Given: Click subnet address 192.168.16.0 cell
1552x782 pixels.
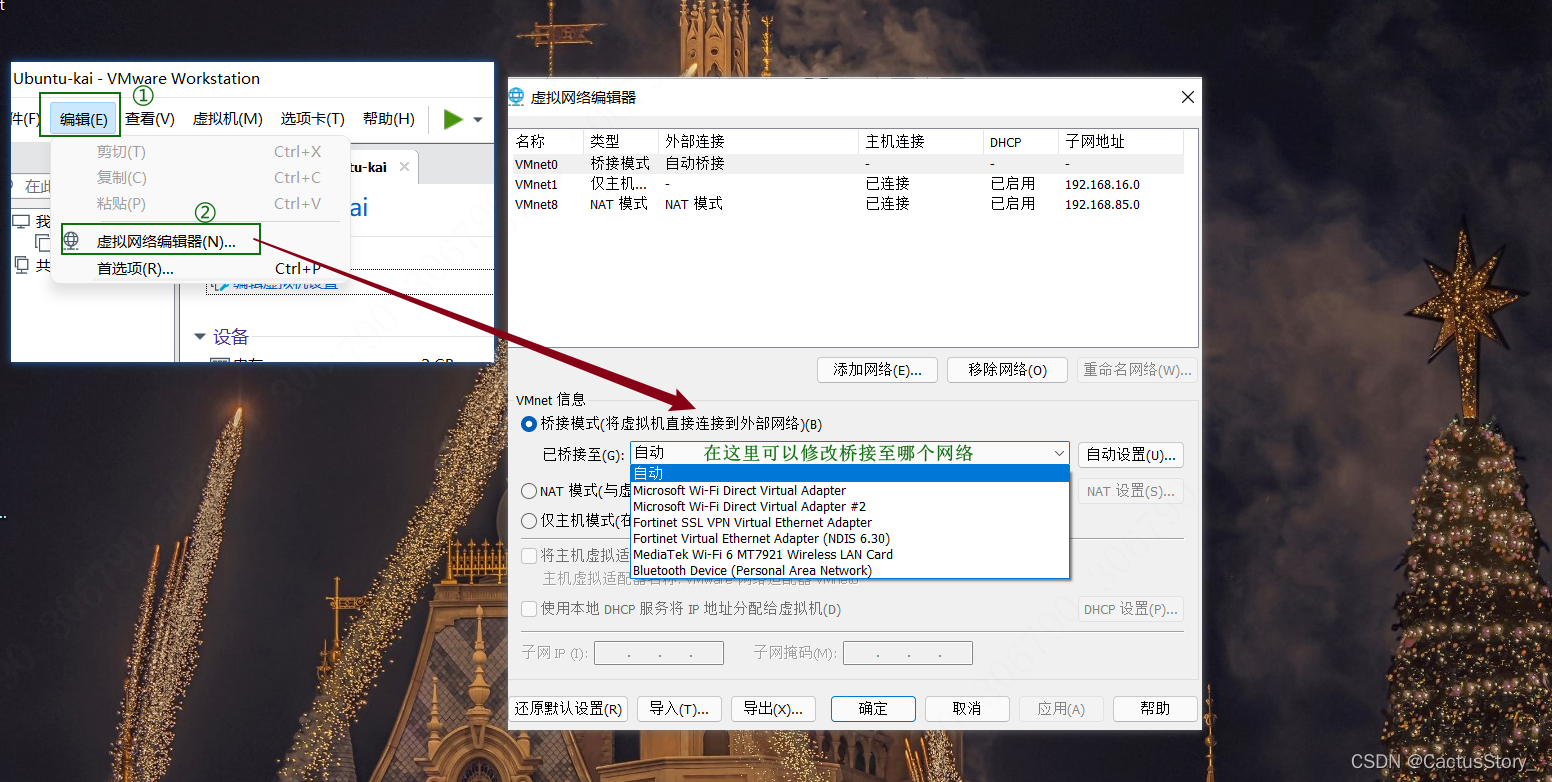Looking at the screenshot, I should pyautogui.click(x=1102, y=184).
